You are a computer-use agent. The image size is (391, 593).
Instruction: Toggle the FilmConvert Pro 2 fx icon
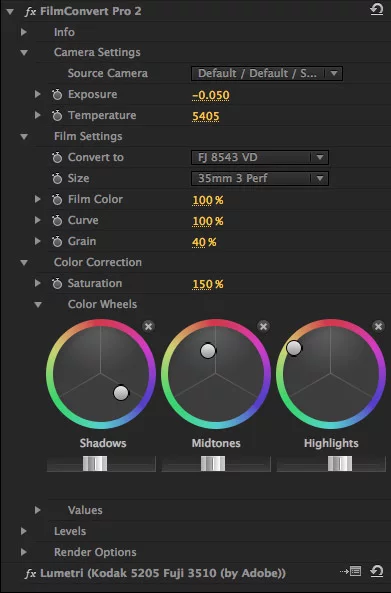[30, 11]
